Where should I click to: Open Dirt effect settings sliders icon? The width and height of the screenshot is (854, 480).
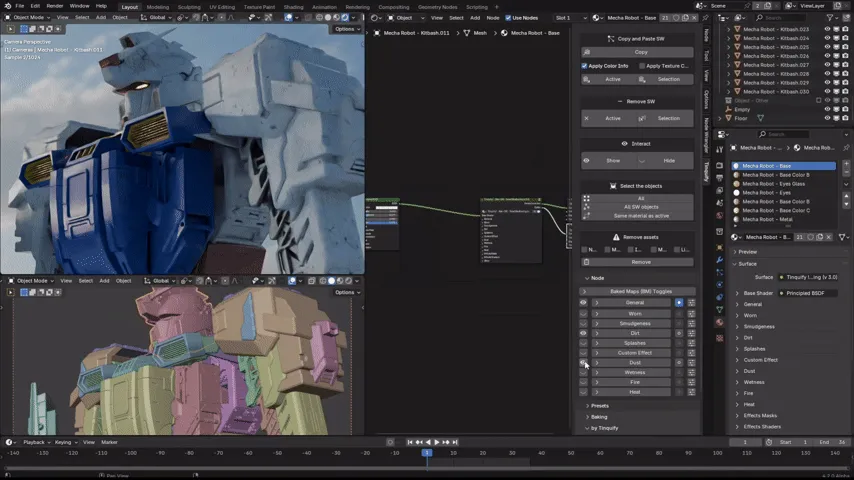(x=691, y=333)
